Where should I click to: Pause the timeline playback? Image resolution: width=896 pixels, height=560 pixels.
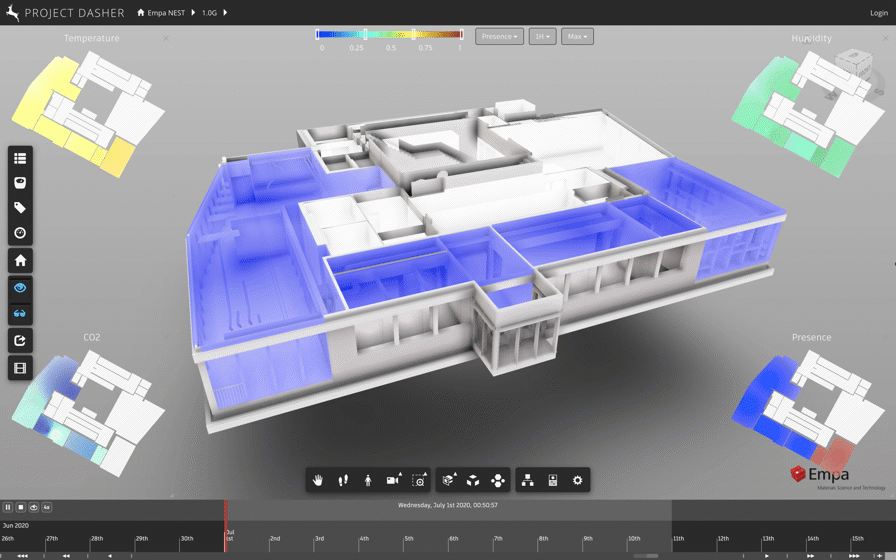8,508
